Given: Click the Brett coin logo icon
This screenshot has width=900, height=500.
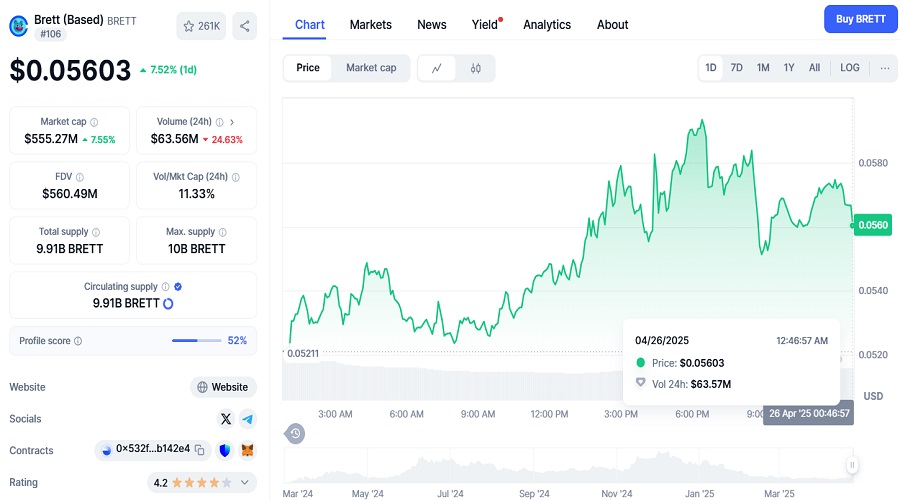Looking at the screenshot, I should pos(18,26).
